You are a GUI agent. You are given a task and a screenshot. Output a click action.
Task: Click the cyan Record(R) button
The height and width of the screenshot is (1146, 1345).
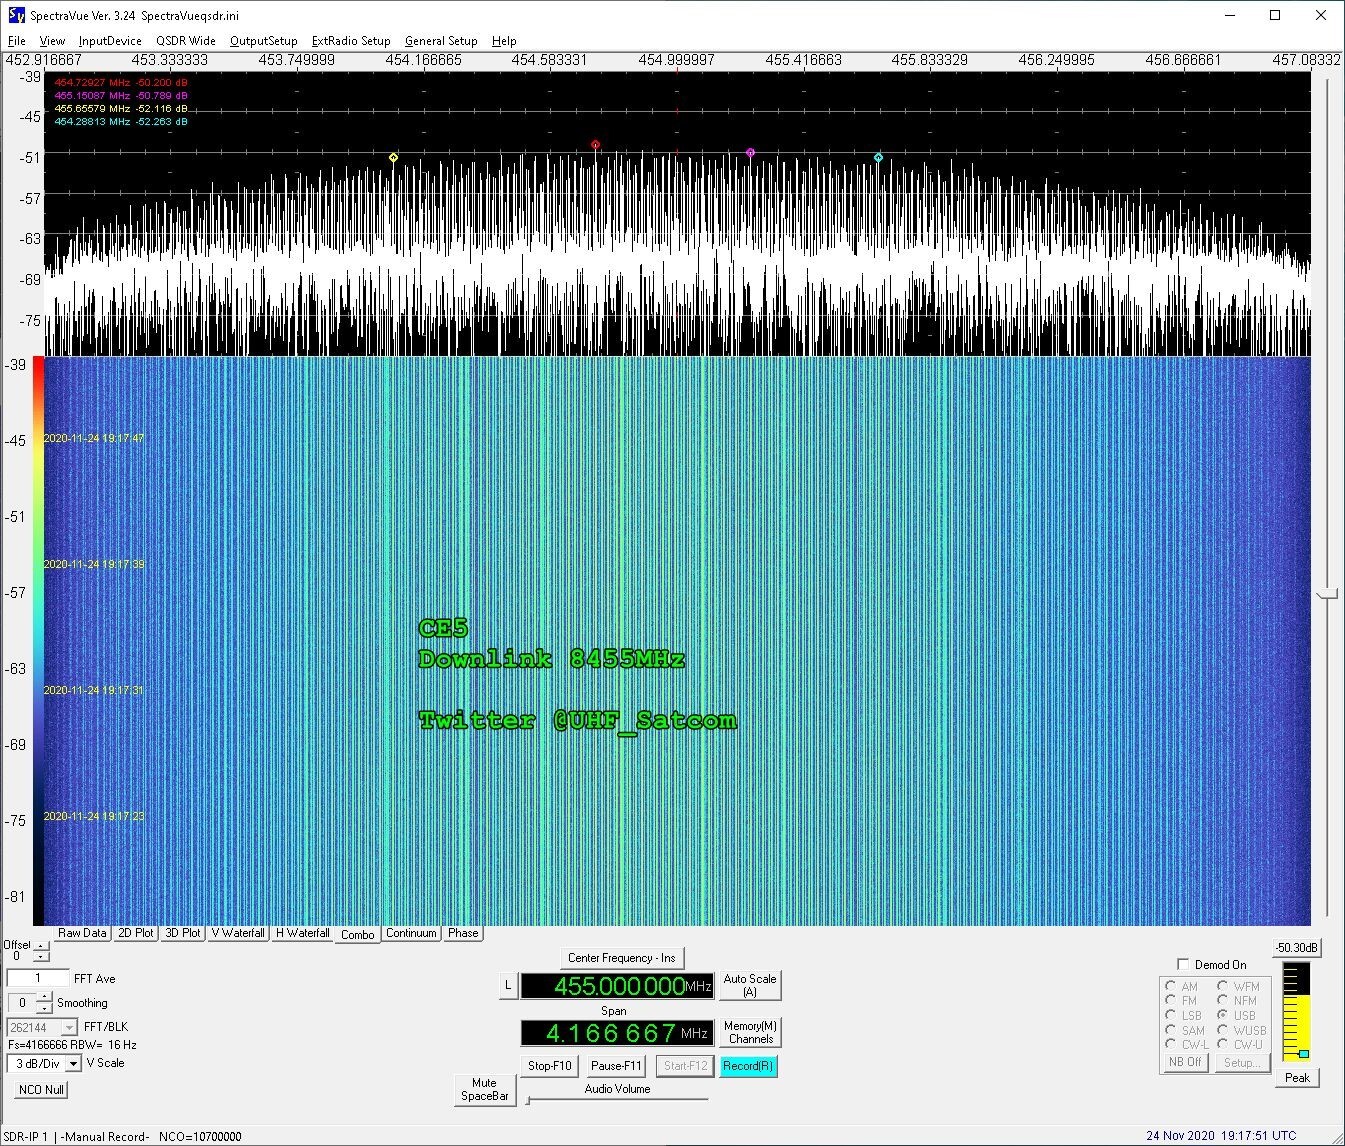(747, 1066)
